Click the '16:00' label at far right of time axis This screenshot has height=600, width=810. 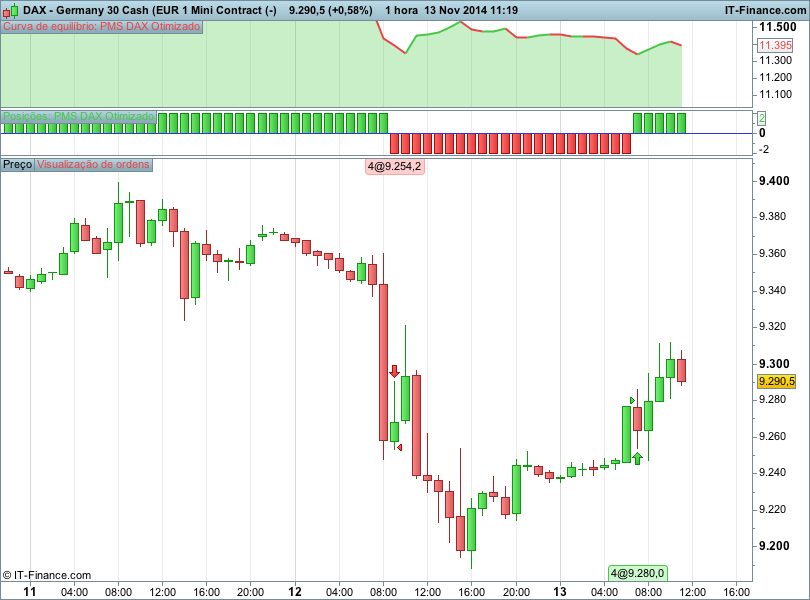click(x=736, y=592)
